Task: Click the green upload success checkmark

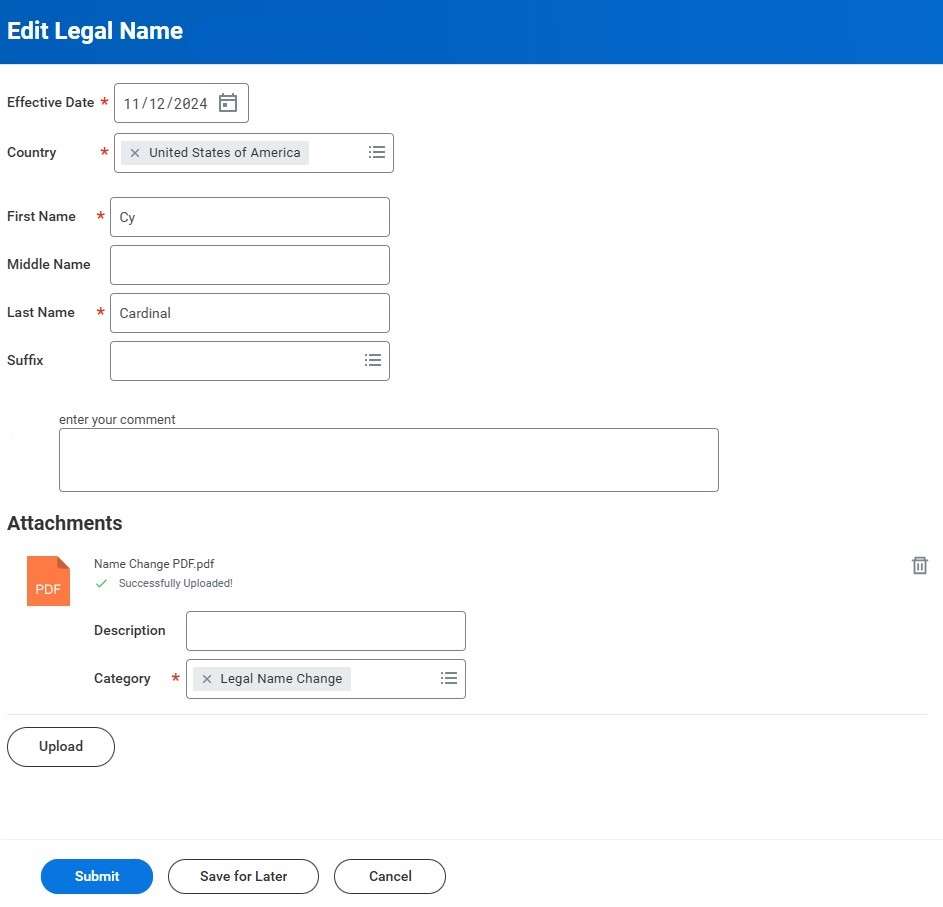Action: (x=102, y=583)
